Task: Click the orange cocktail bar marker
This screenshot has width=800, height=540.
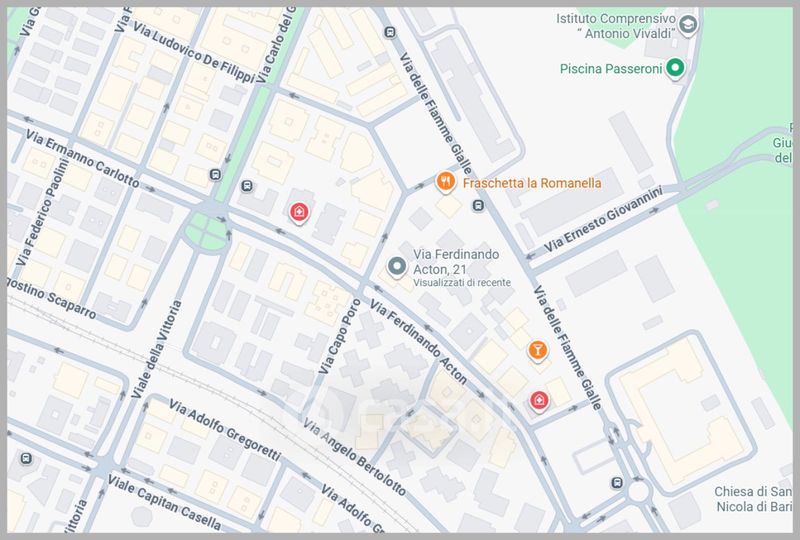Action: (x=538, y=350)
